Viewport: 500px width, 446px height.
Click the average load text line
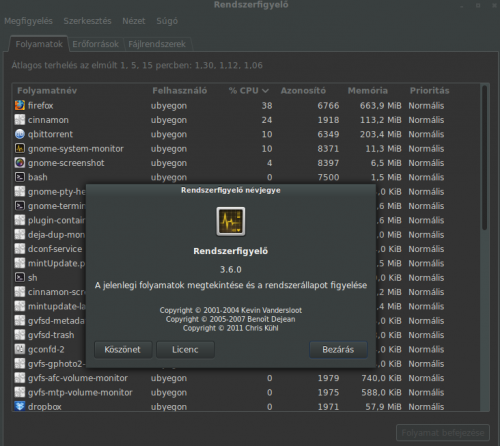(137, 65)
